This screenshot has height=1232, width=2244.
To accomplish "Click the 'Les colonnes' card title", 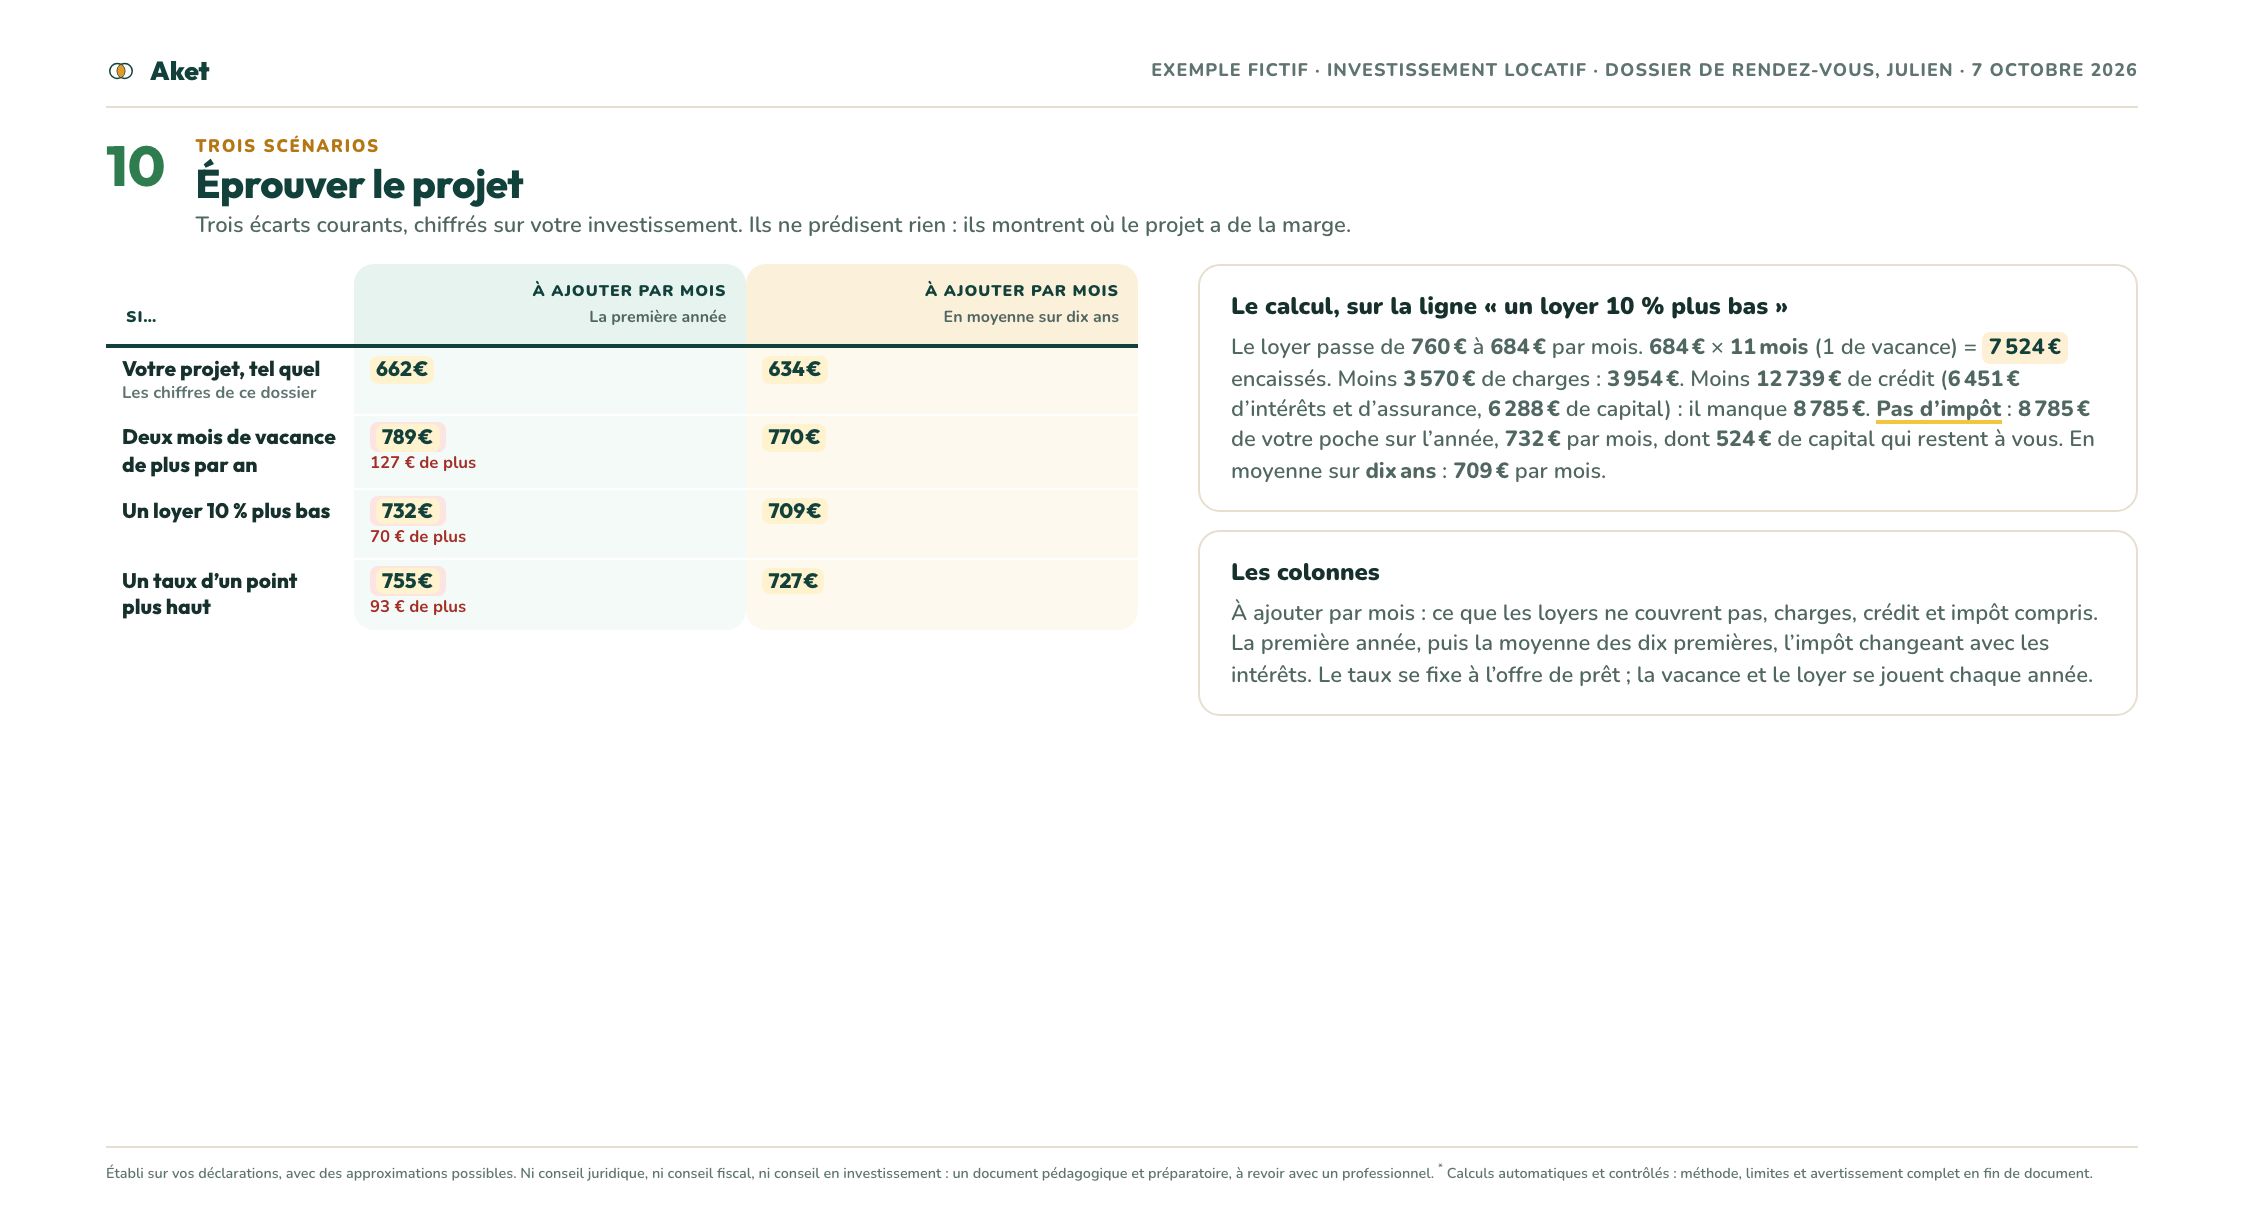I will [x=1305, y=572].
